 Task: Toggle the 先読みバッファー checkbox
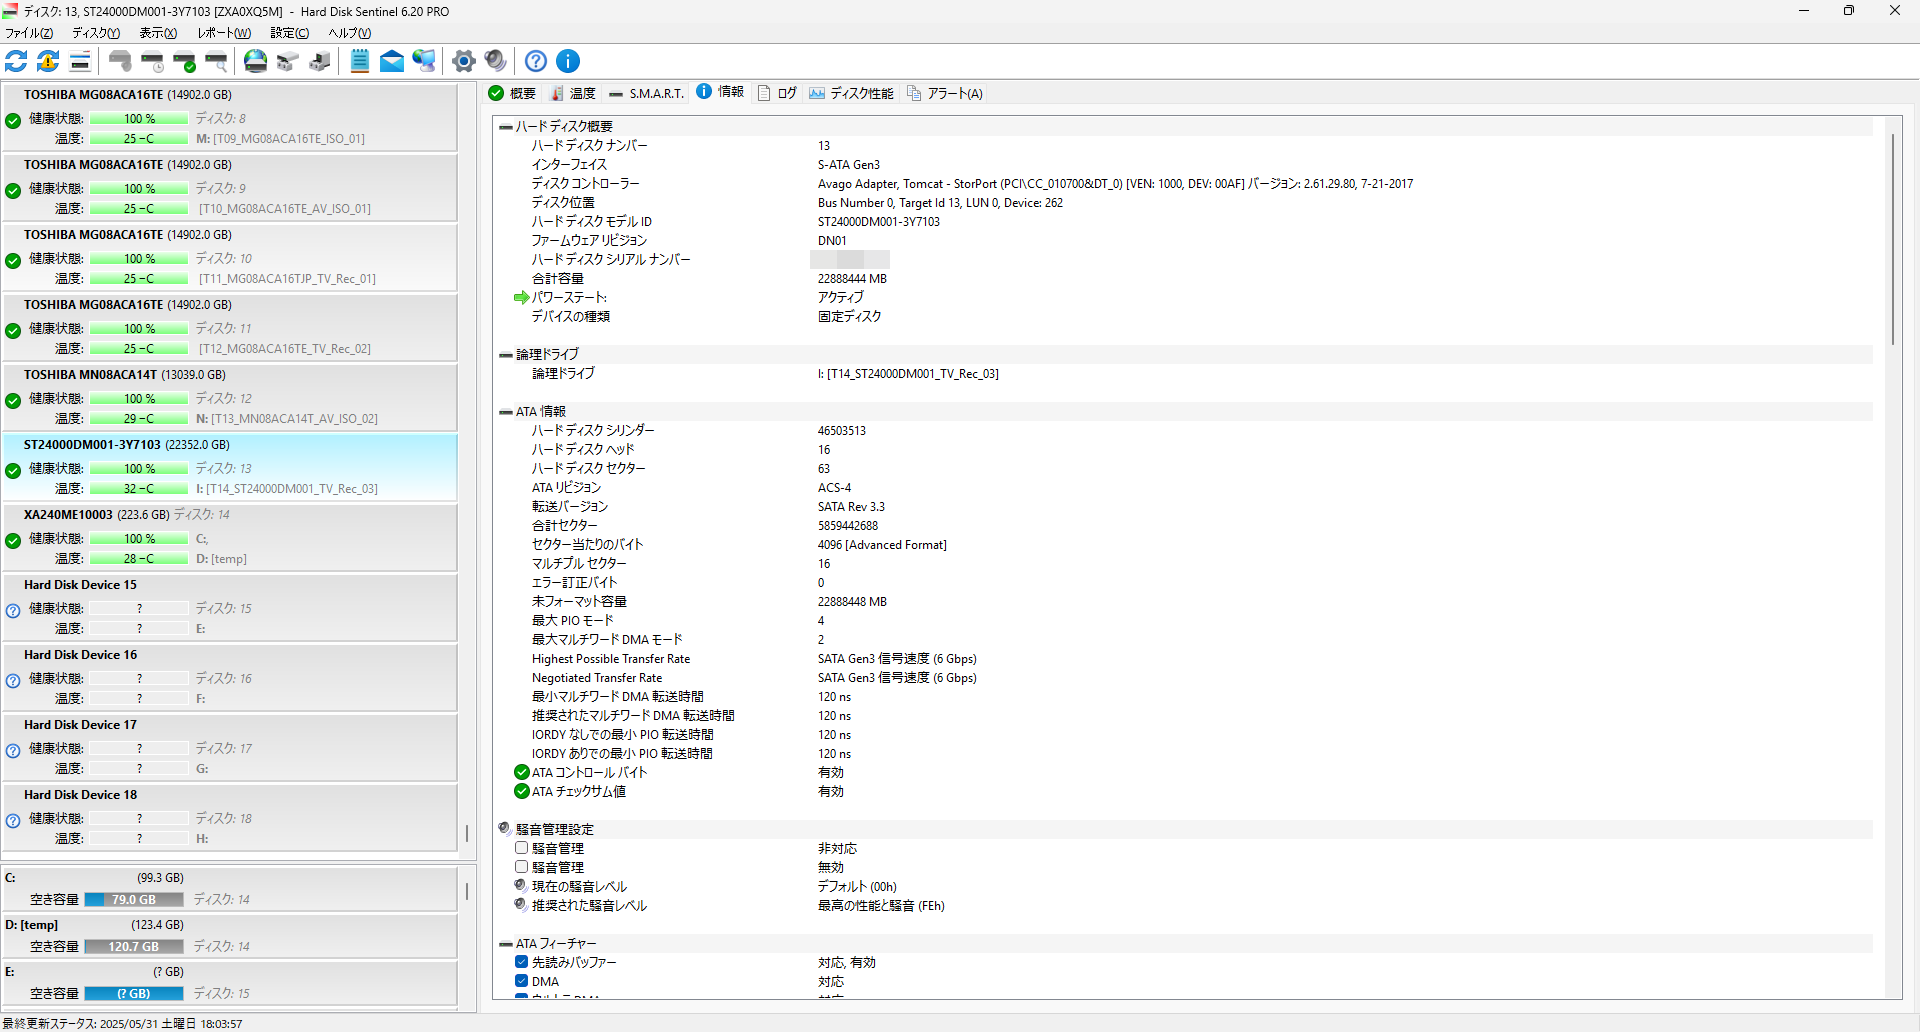521,962
